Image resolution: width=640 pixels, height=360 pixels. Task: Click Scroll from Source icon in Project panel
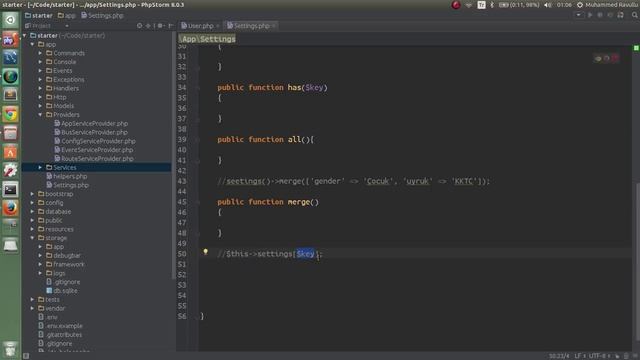140,26
